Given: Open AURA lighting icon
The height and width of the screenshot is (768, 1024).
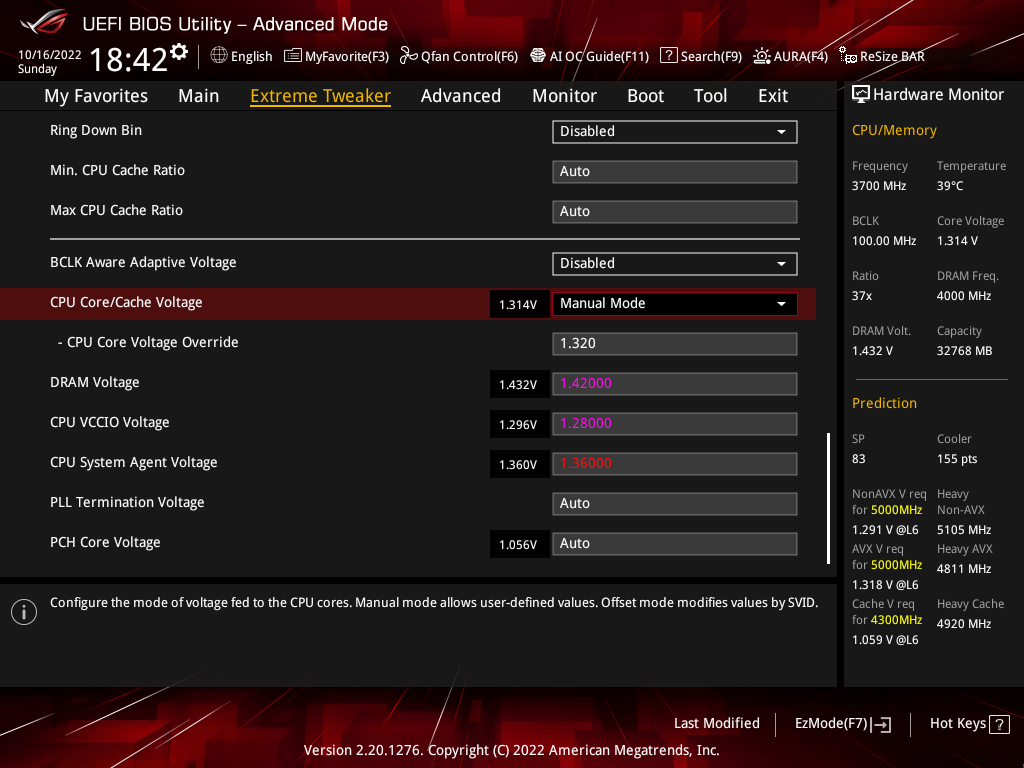Looking at the screenshot, I should pos(761,56).
